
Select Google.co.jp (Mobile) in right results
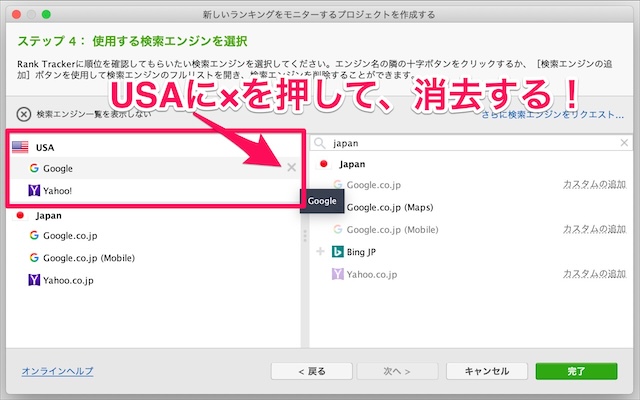click(392, 230)
